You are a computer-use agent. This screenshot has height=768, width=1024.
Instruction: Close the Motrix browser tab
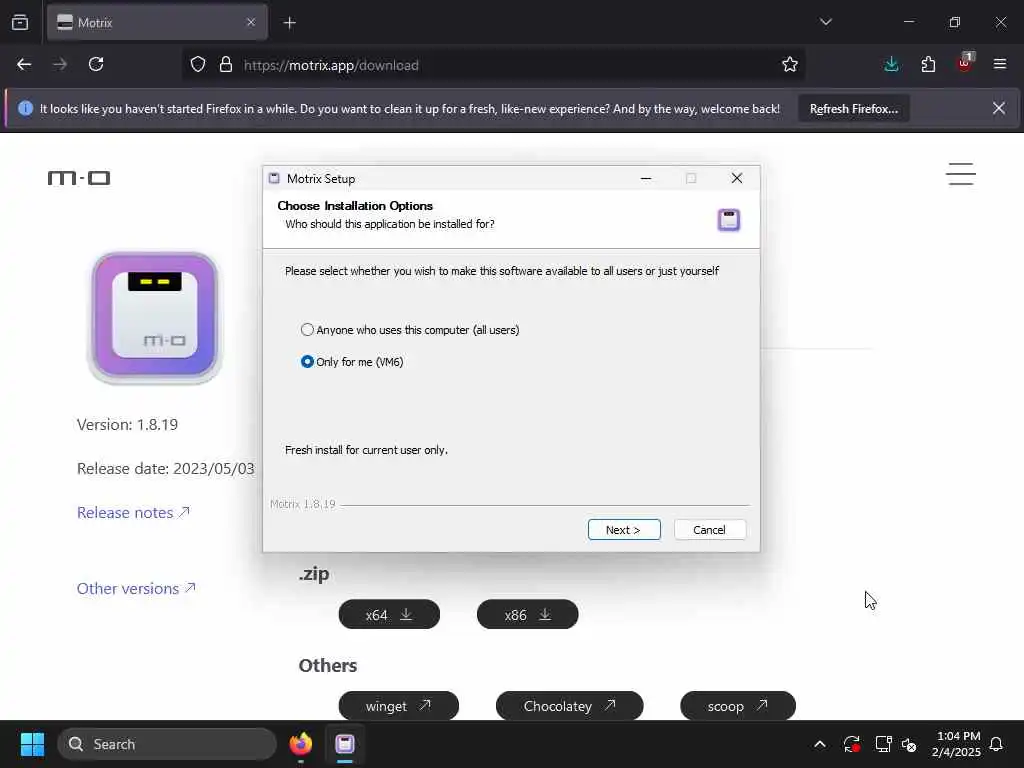[251, 23]
